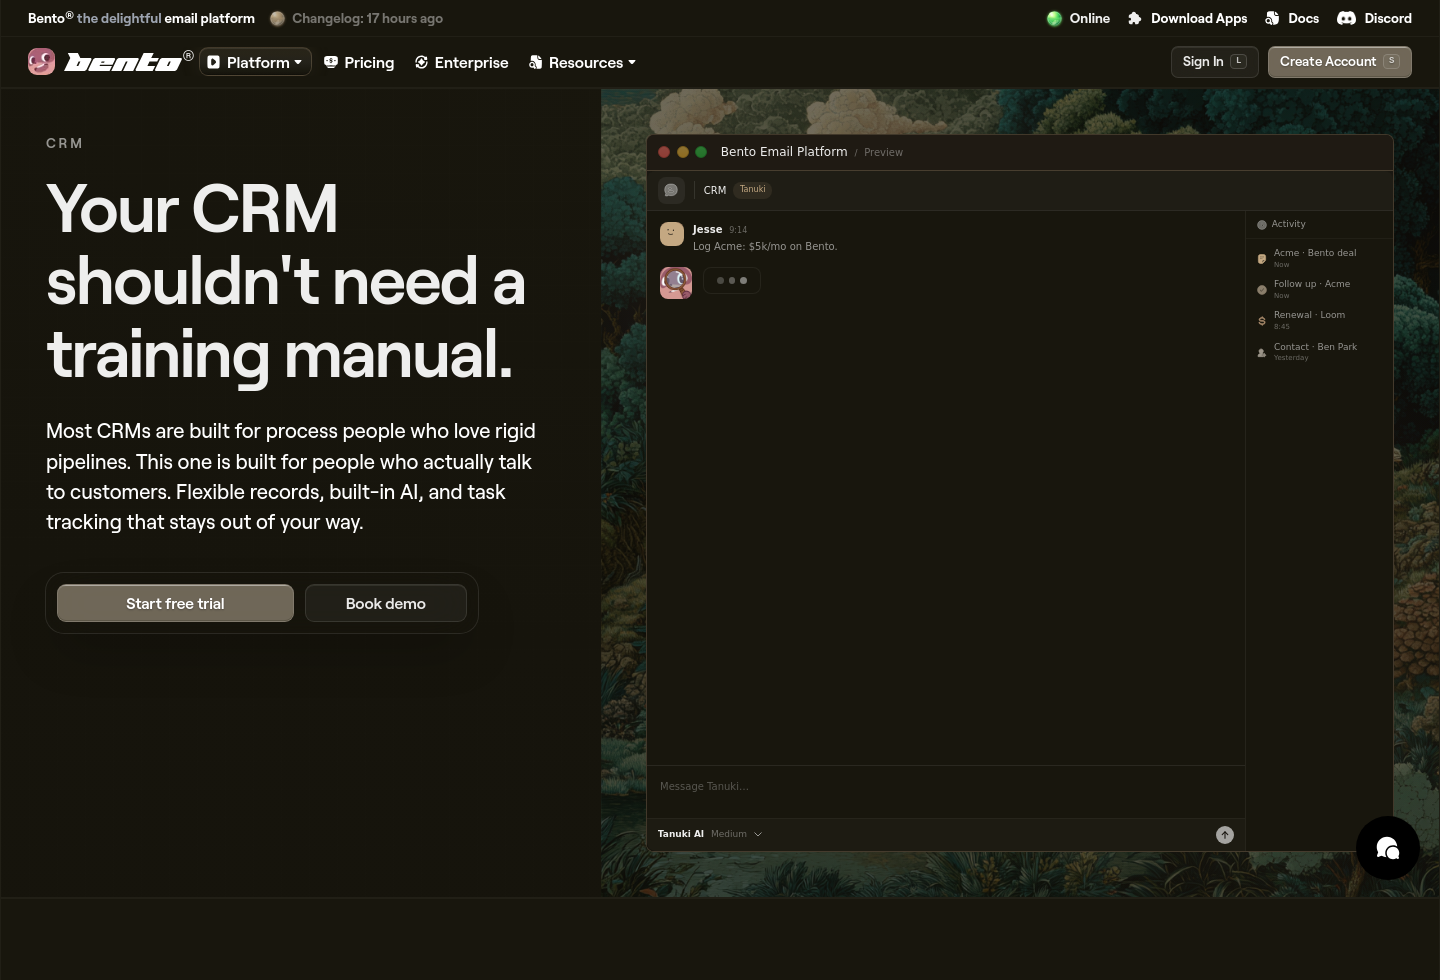This screenshot has width=1440, height=980.
Task: Expand the Resources dropdown menu
Action: click(x=582, y=62)
